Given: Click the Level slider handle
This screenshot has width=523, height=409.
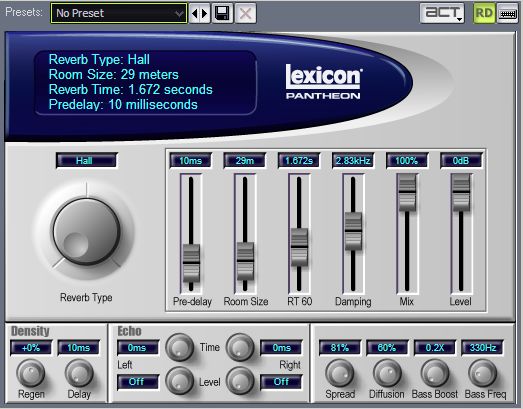Looking at the screenshot, I should [461, 192].
